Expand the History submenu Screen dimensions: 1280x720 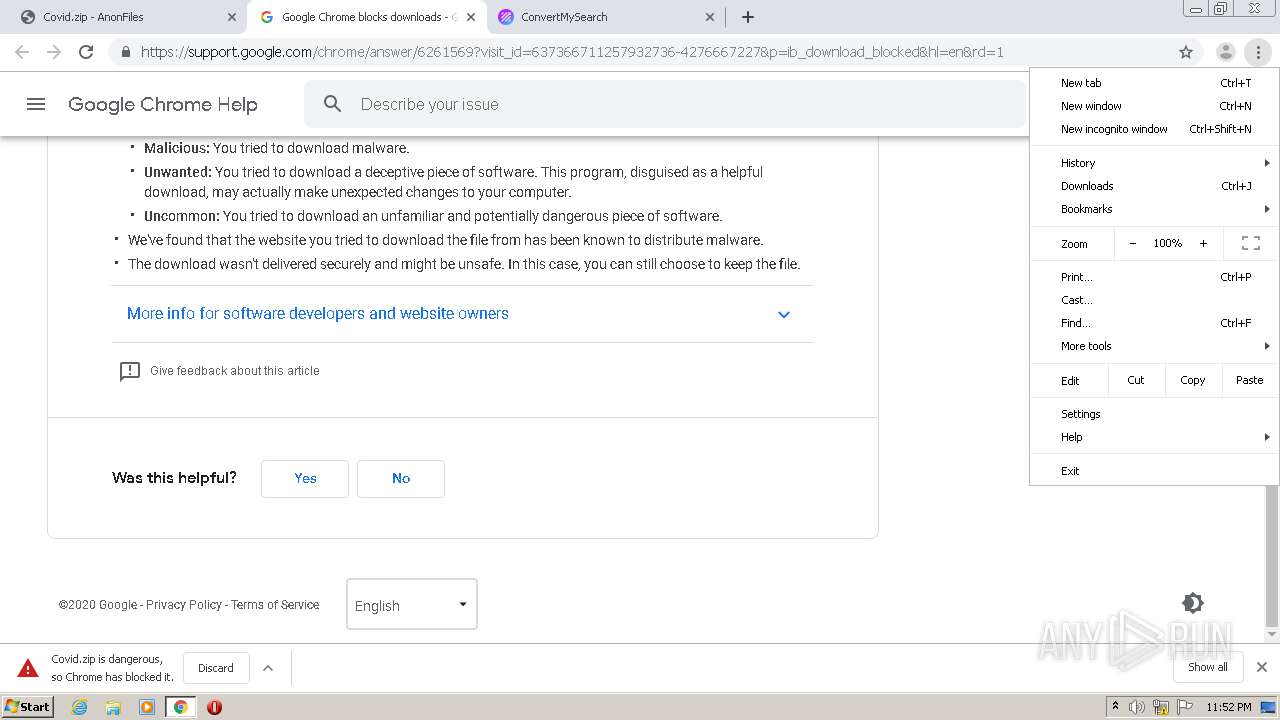(1155, 163)
